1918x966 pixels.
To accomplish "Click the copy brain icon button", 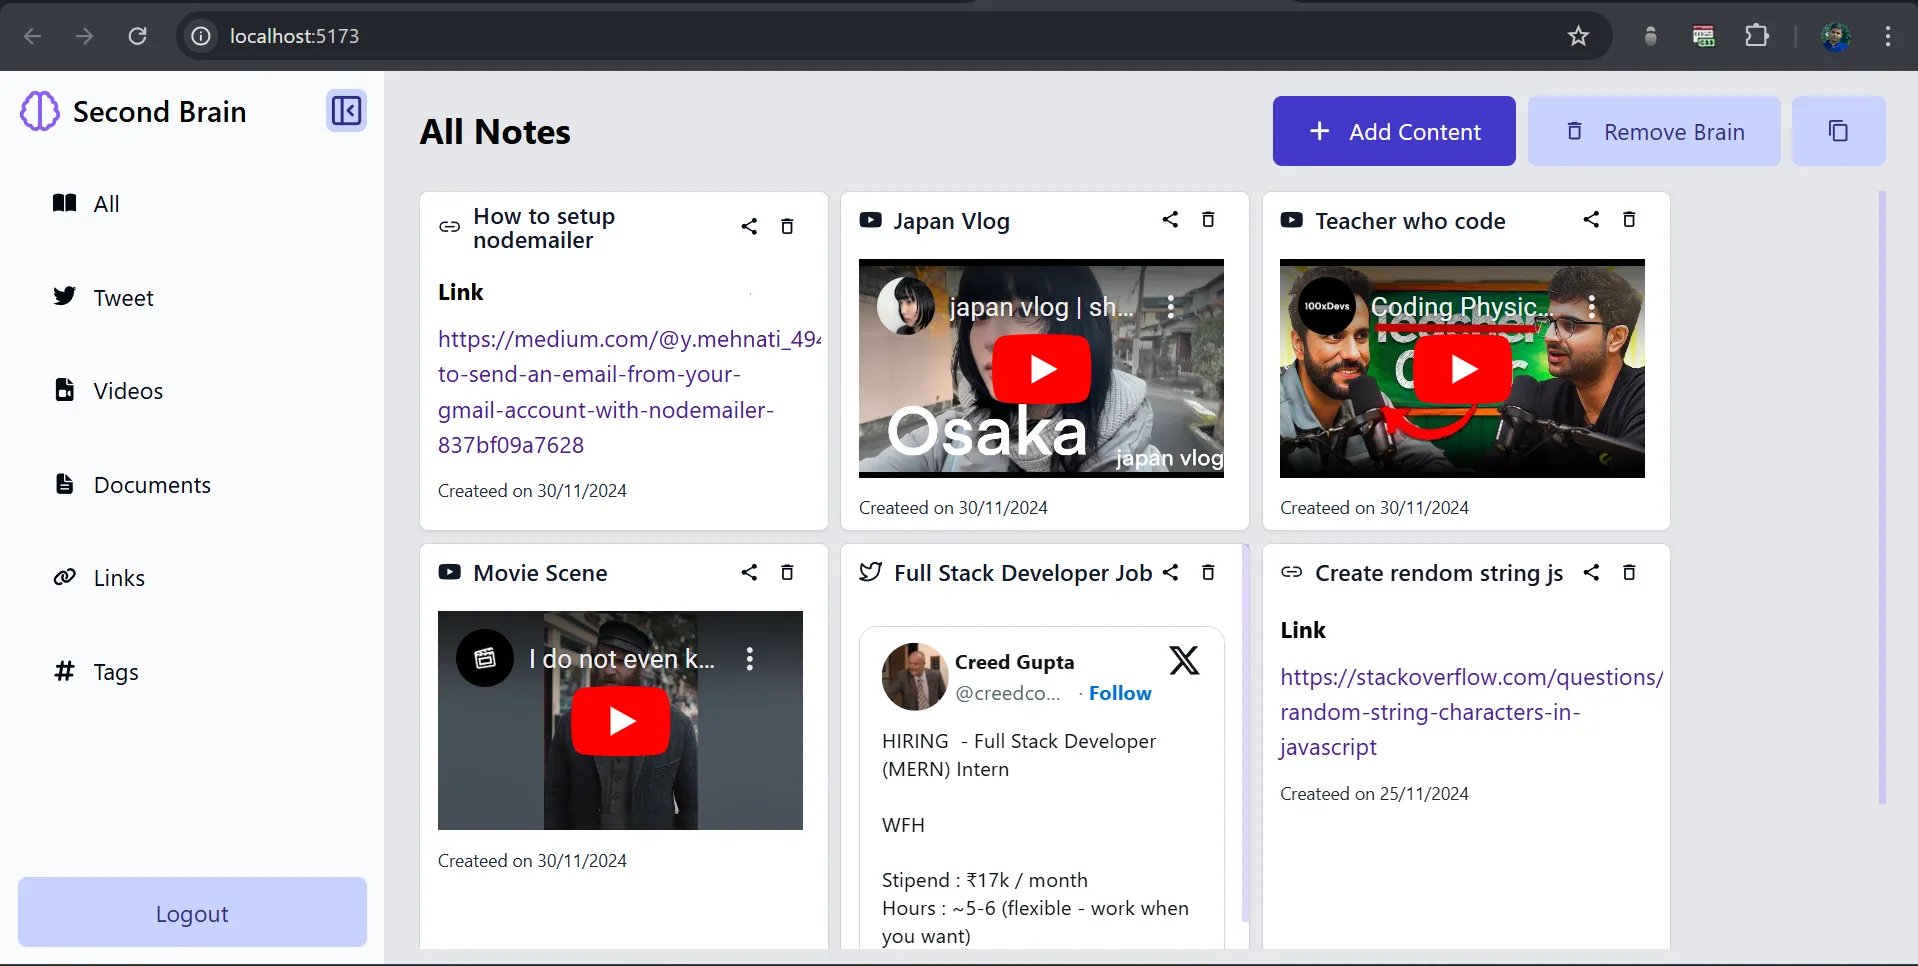I will click(x=1838, y=131).
